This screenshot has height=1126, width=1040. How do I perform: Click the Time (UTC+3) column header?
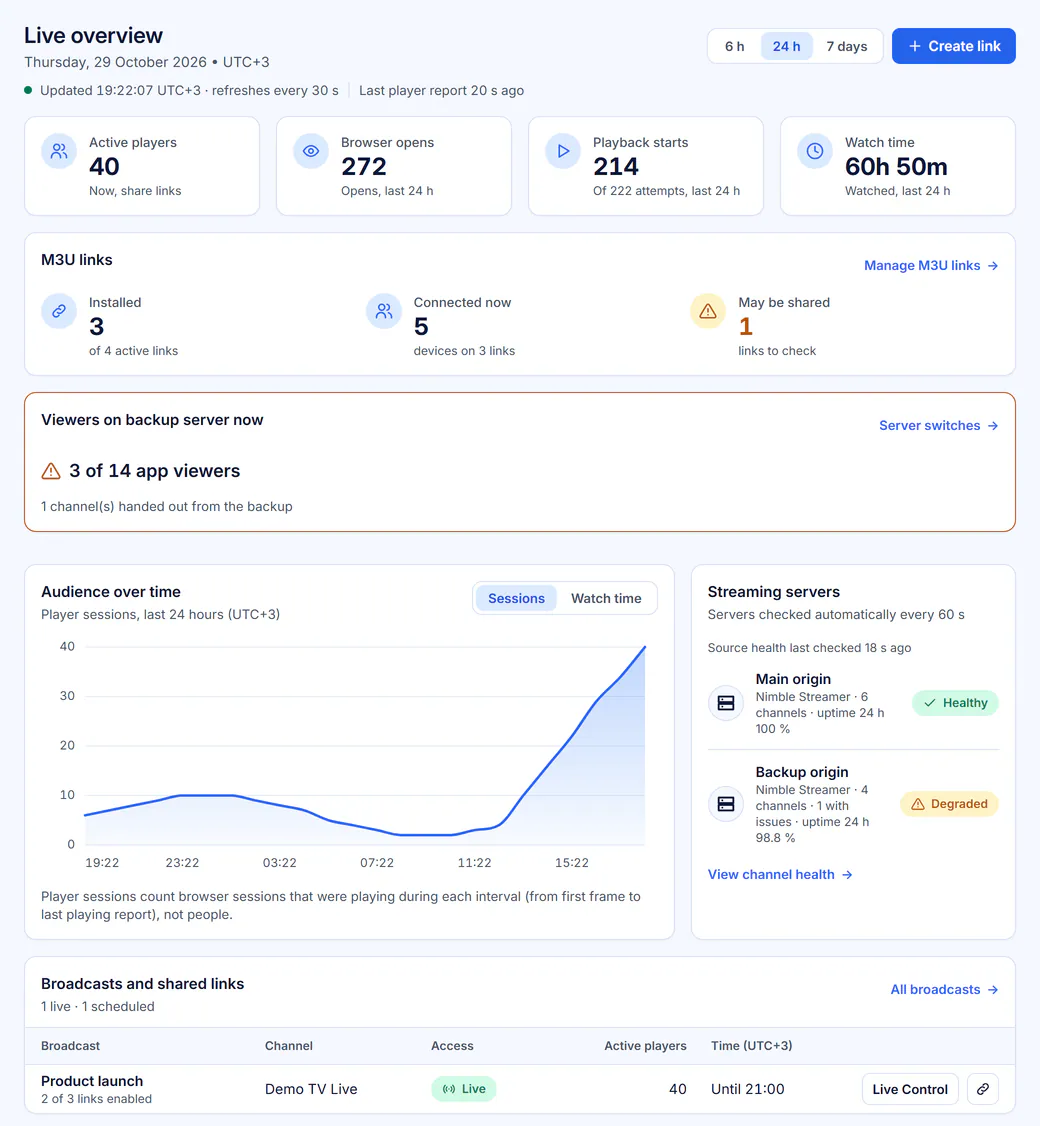751,1046
